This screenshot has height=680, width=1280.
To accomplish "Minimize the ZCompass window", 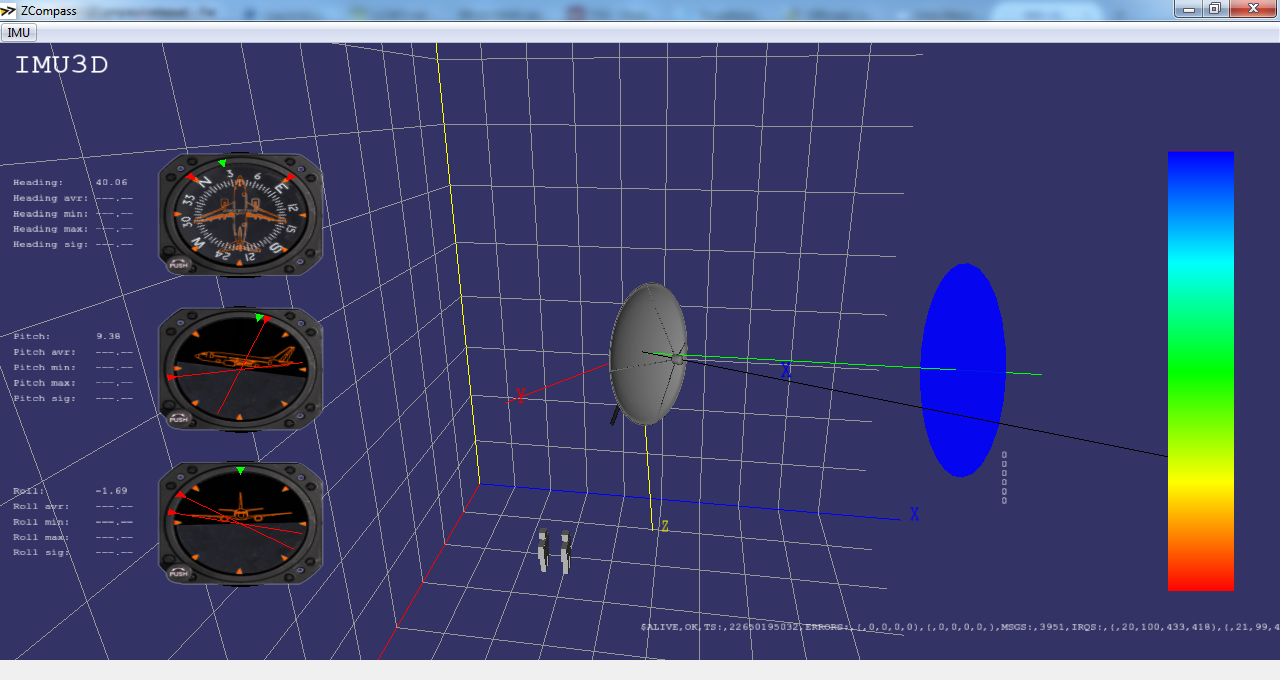I will click(1189, 8).
